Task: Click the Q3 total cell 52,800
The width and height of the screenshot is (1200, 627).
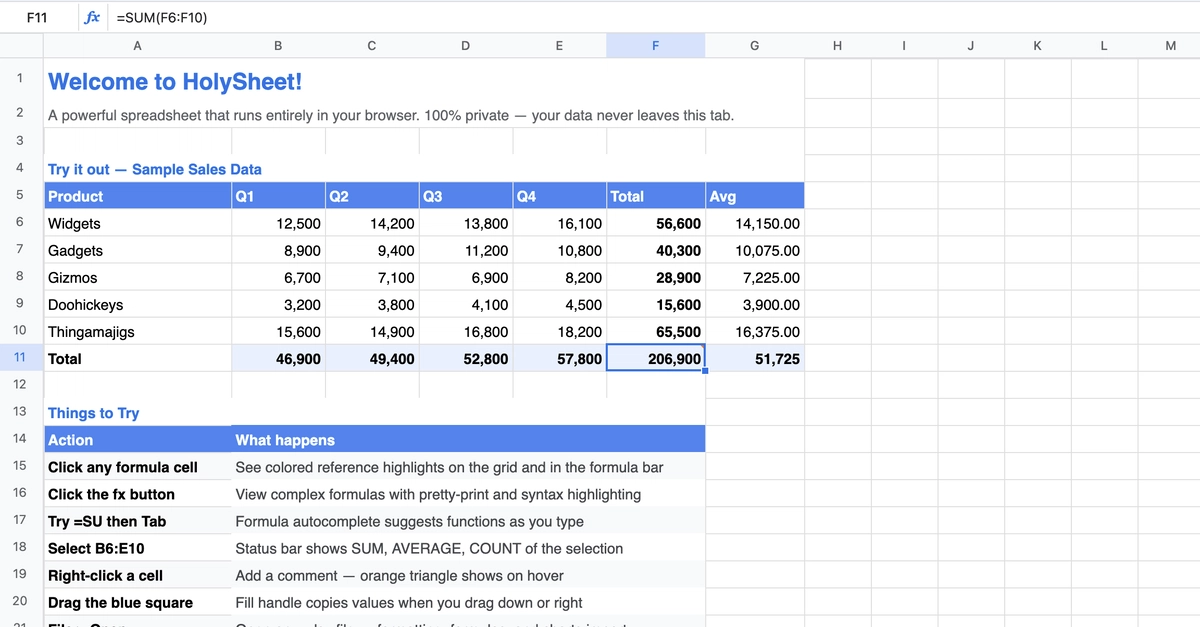Action: click(x=465, y=358)
